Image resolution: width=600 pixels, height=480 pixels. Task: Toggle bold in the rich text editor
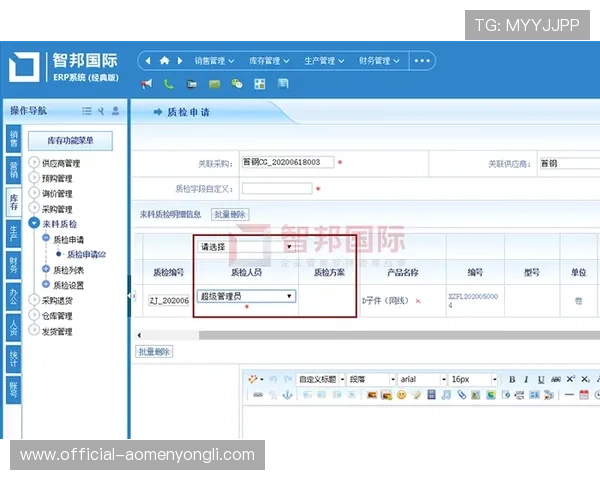pos(512,379)
